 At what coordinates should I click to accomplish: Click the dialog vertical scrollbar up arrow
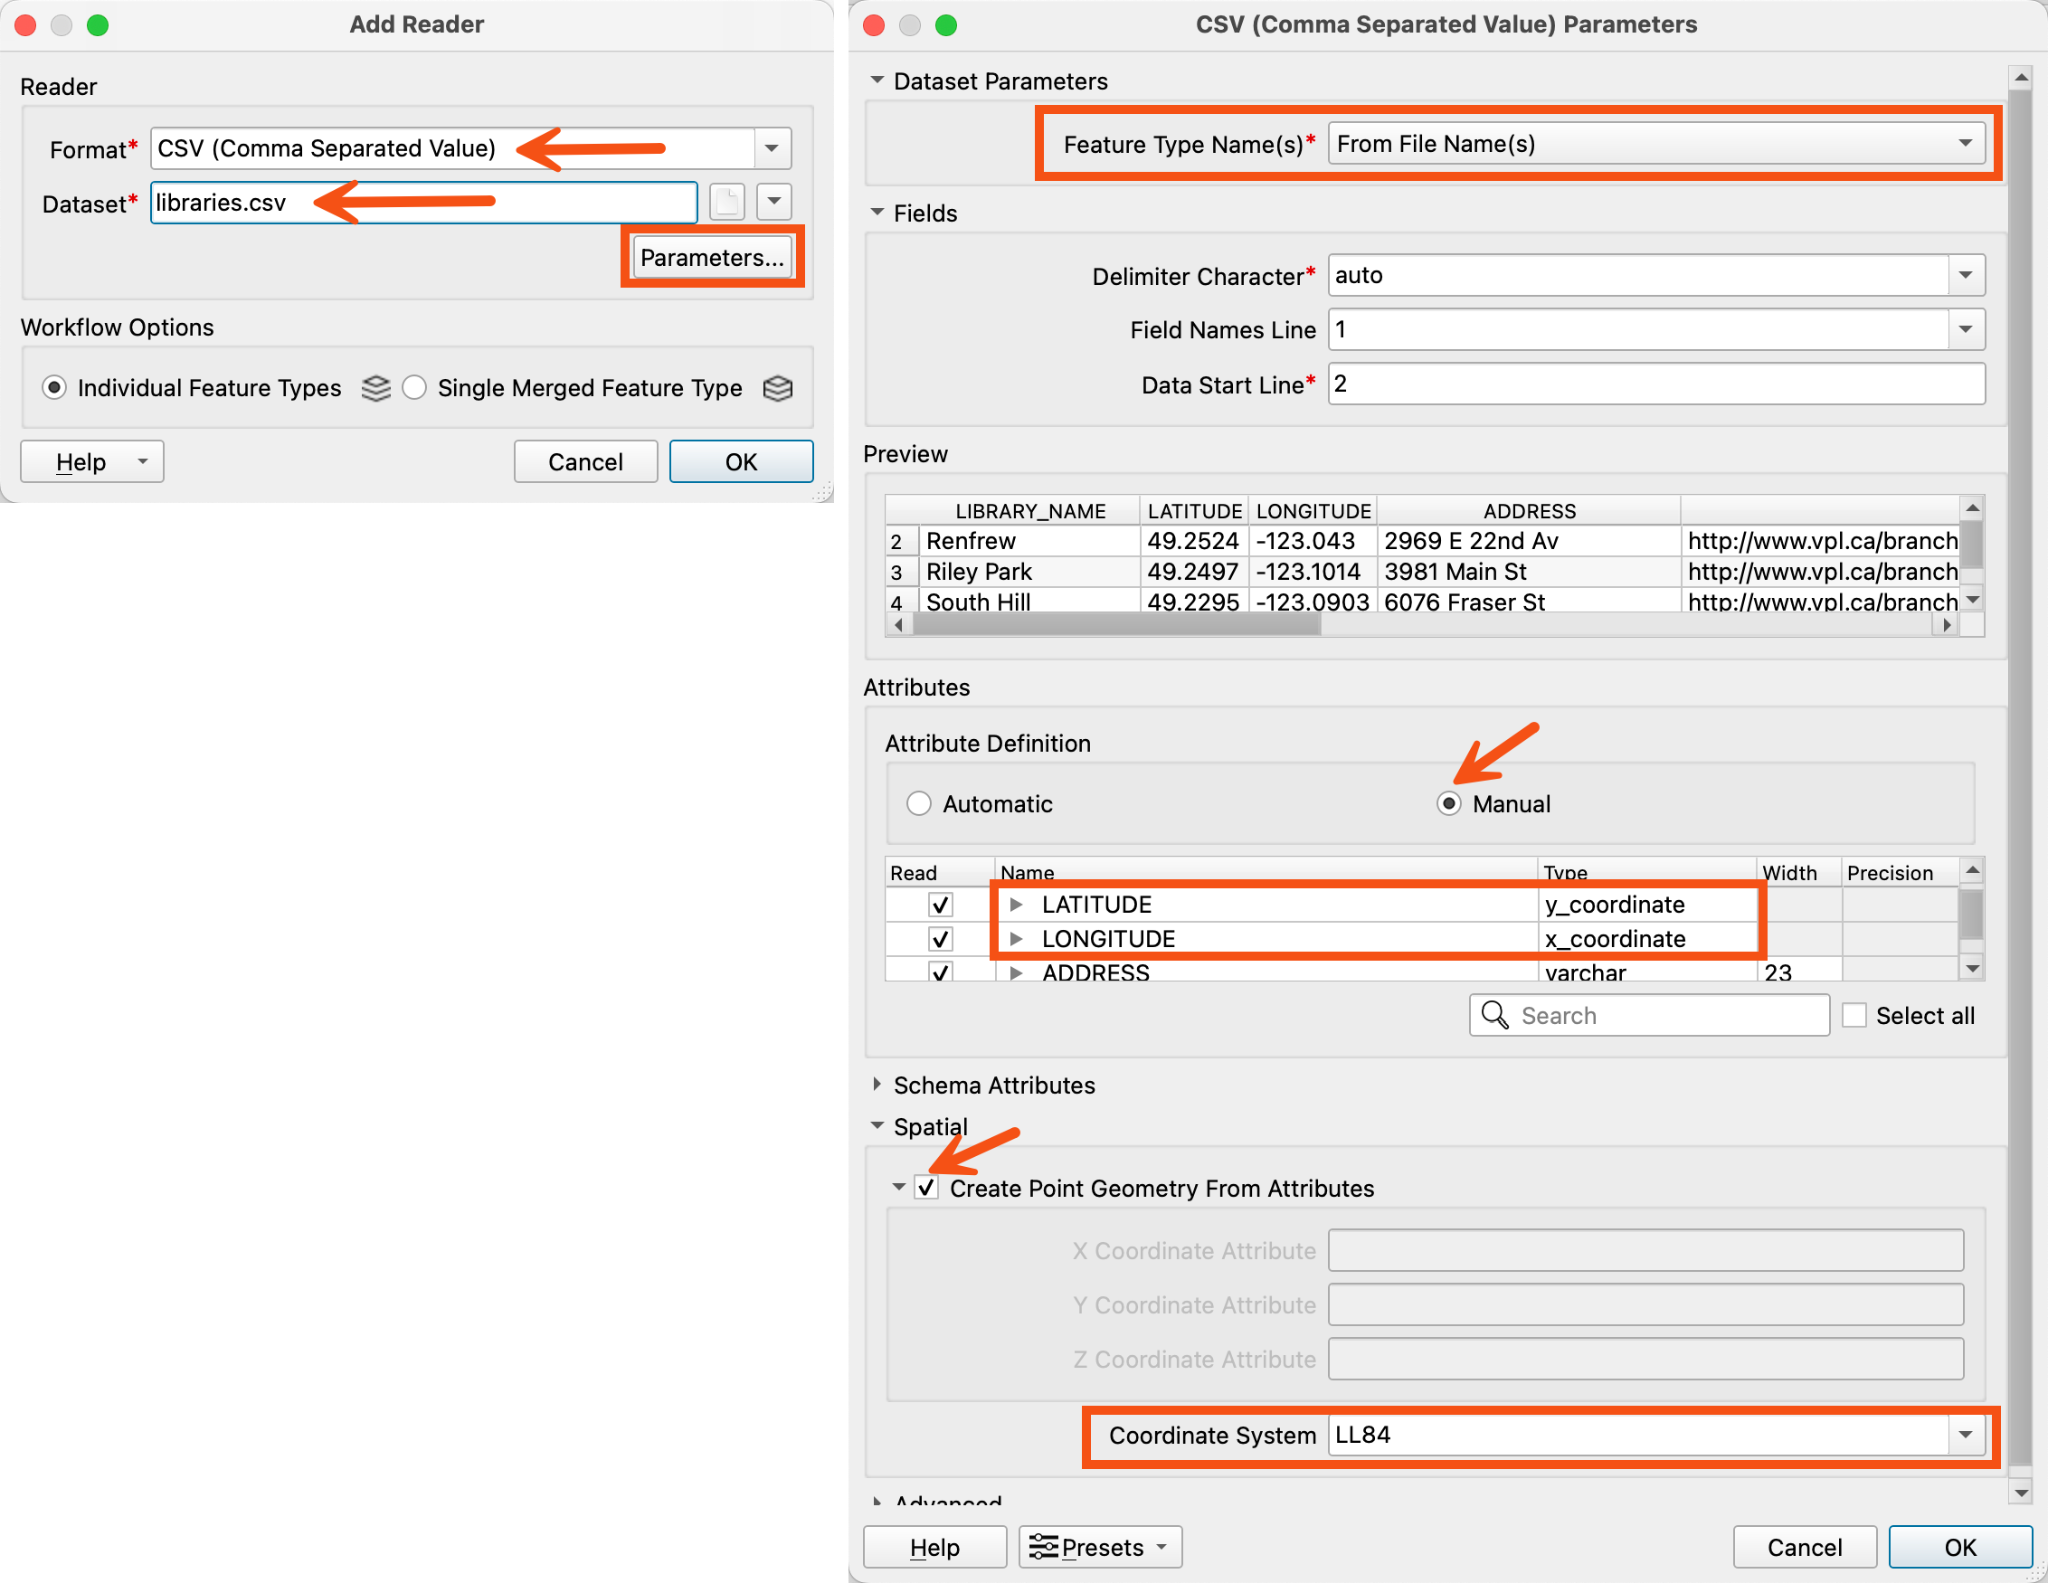coord(2021,77)
